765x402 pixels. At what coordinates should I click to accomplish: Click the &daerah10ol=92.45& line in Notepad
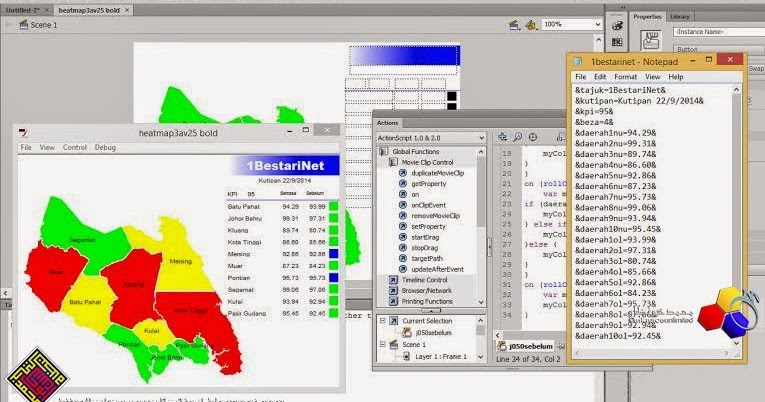618,336
